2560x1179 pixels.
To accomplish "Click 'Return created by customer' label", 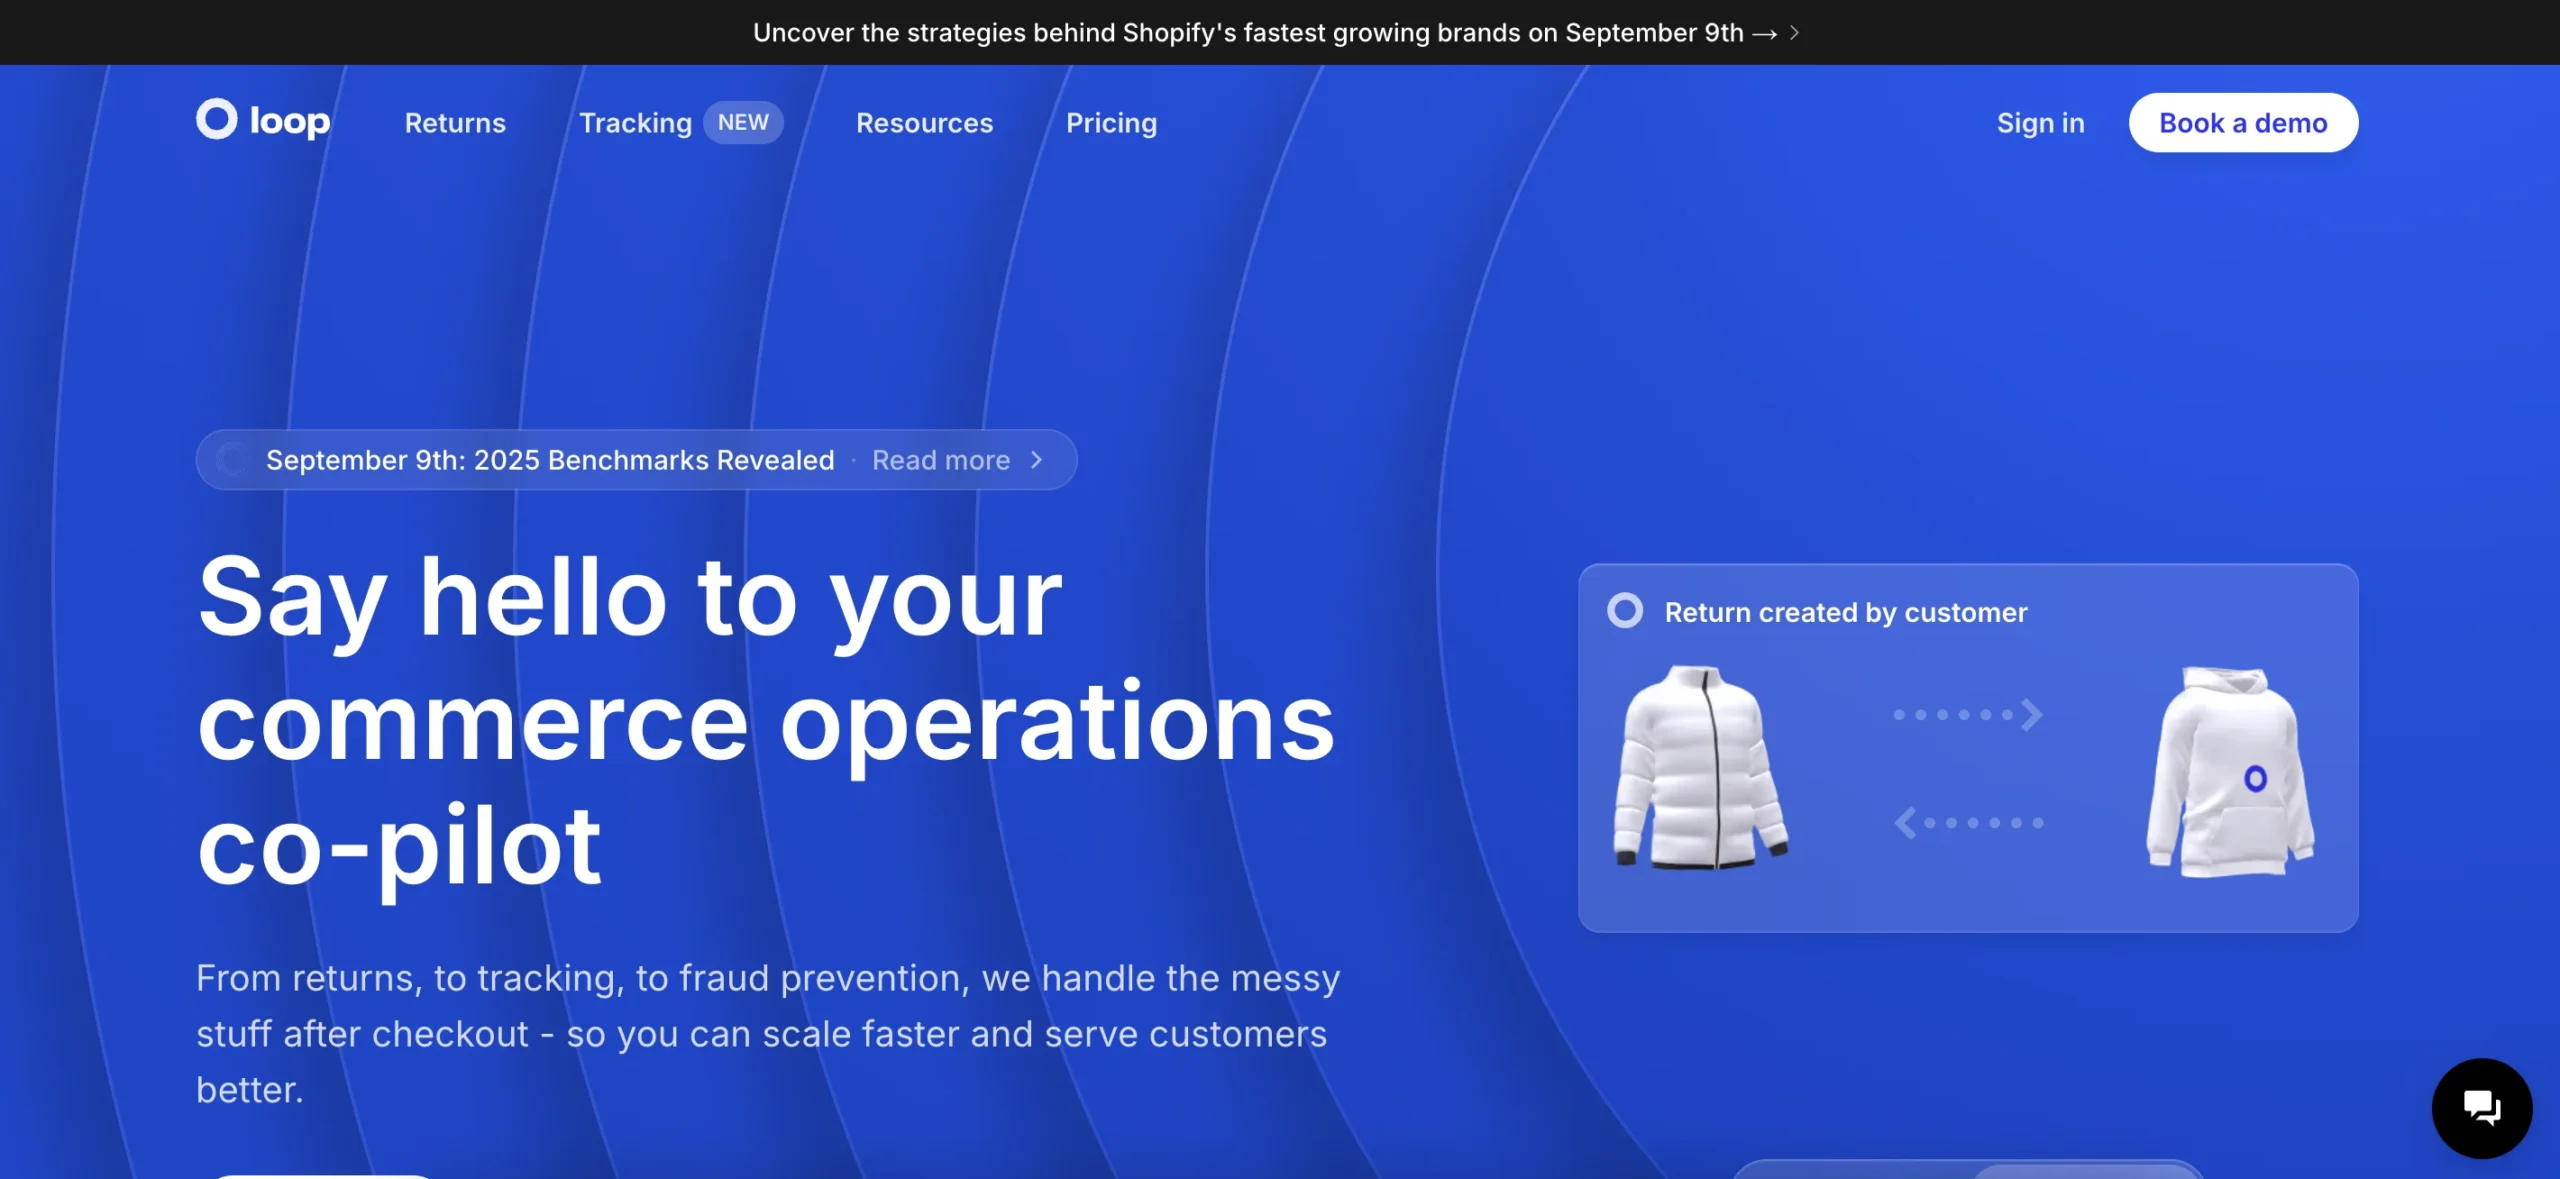I will (x=1846, y=612).
